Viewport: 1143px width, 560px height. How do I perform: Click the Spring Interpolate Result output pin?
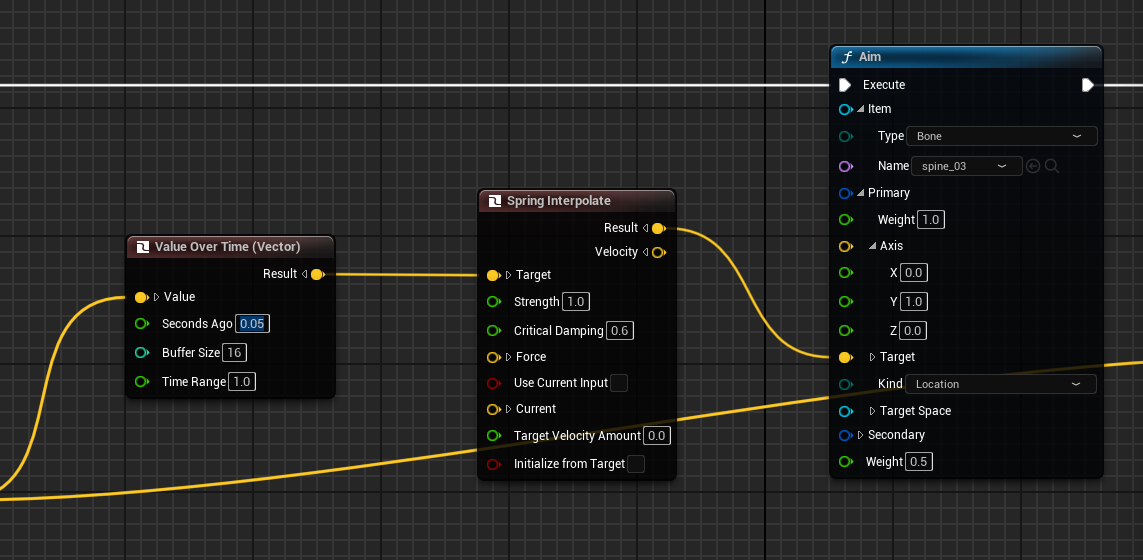(658, 228)
